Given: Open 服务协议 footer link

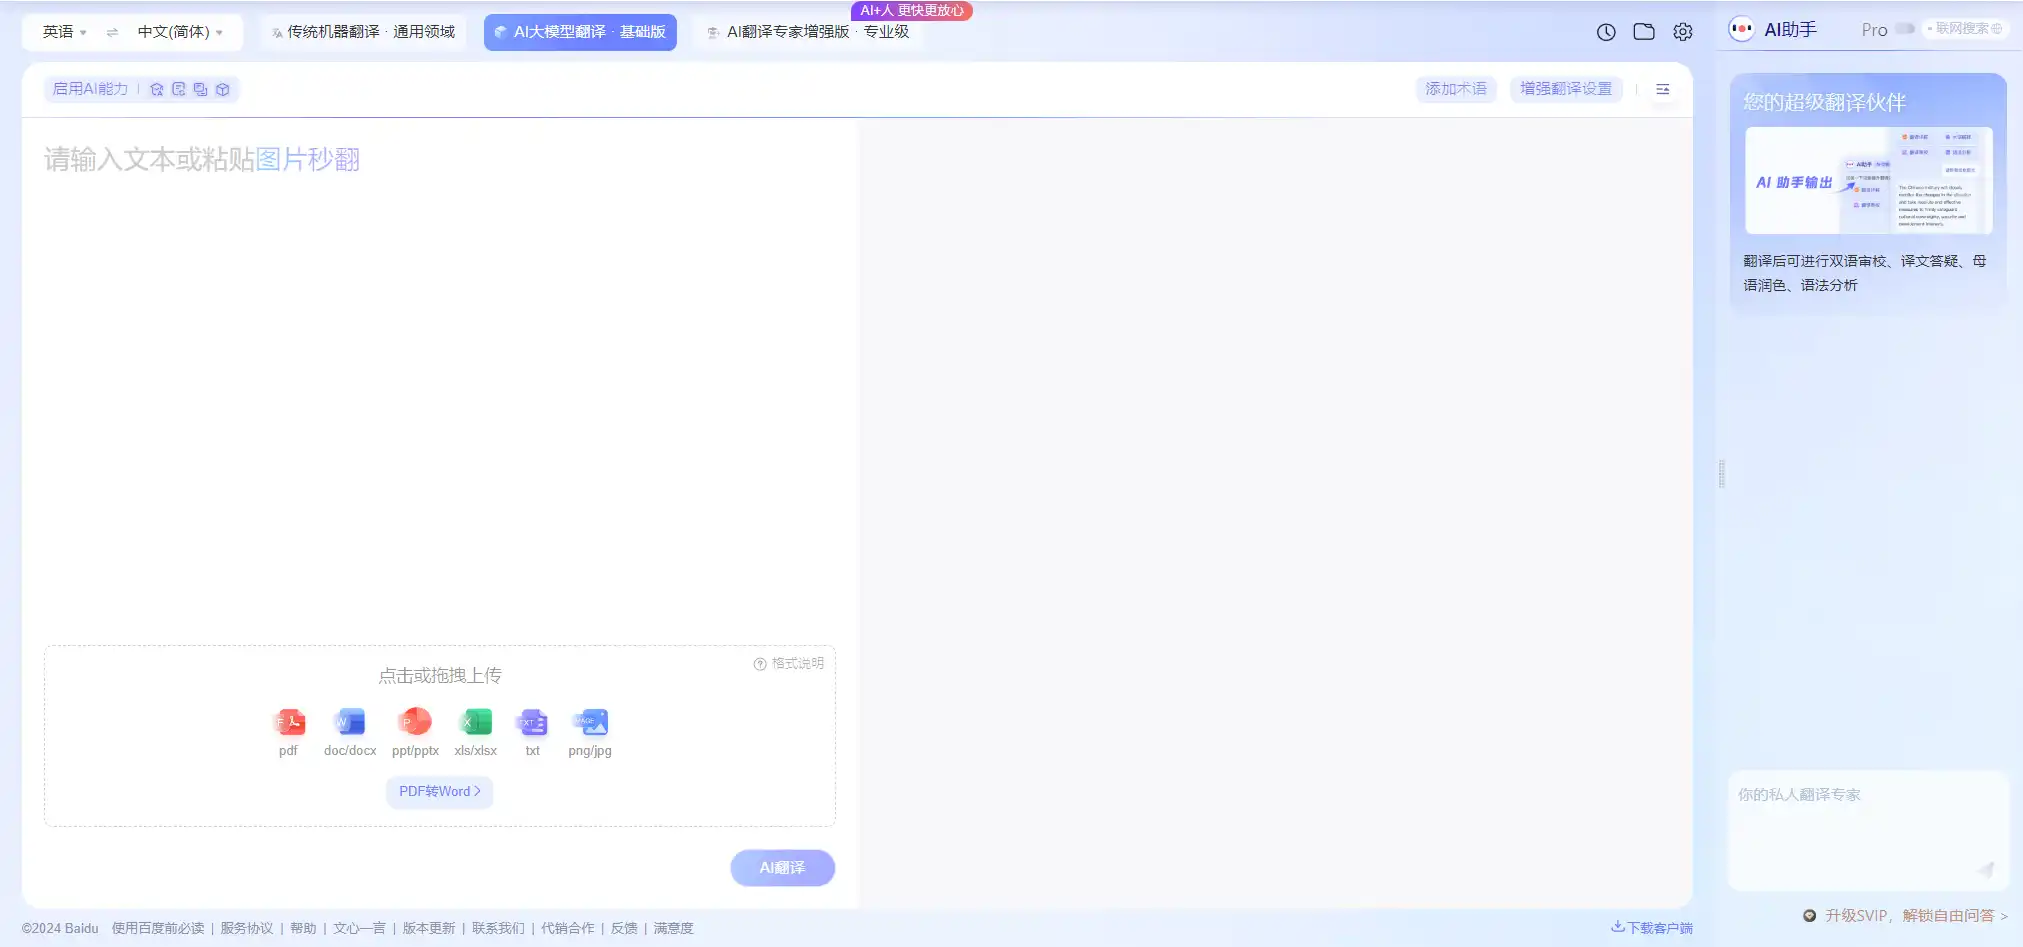Looking at the screenshot, I should coord(247,928).
